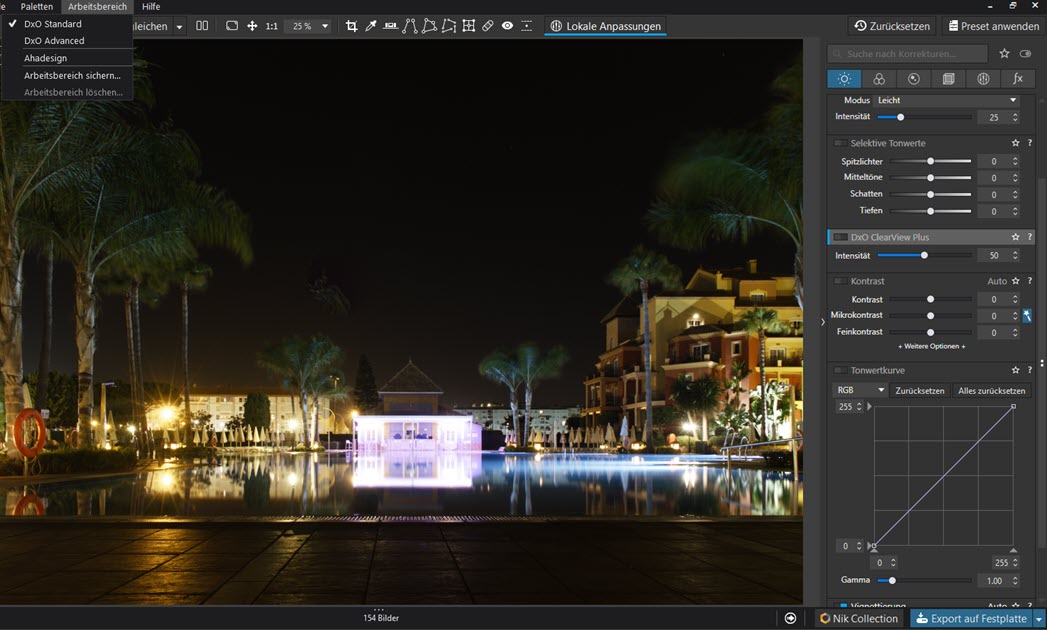1047x630 pixels.
Task: Click the Lokale Anpassungen button
Action: [x=605, y=26]
